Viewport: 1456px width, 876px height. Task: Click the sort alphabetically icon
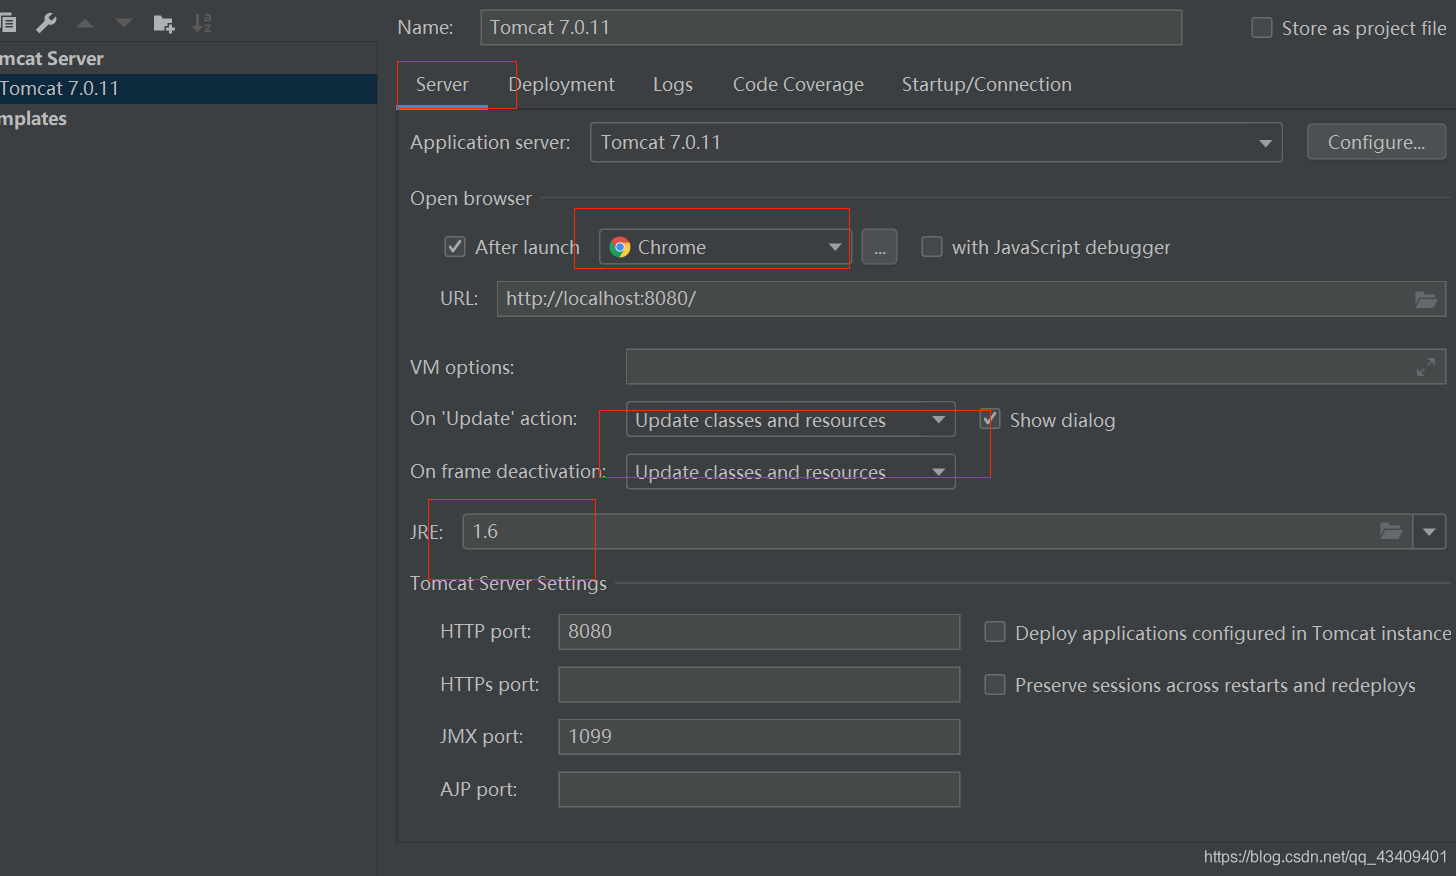pyautogui.click(x=202, y=23)
